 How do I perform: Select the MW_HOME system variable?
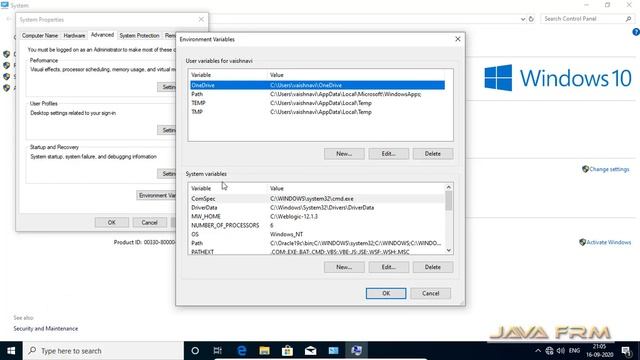pyautogui.click(x=317, y=216)
